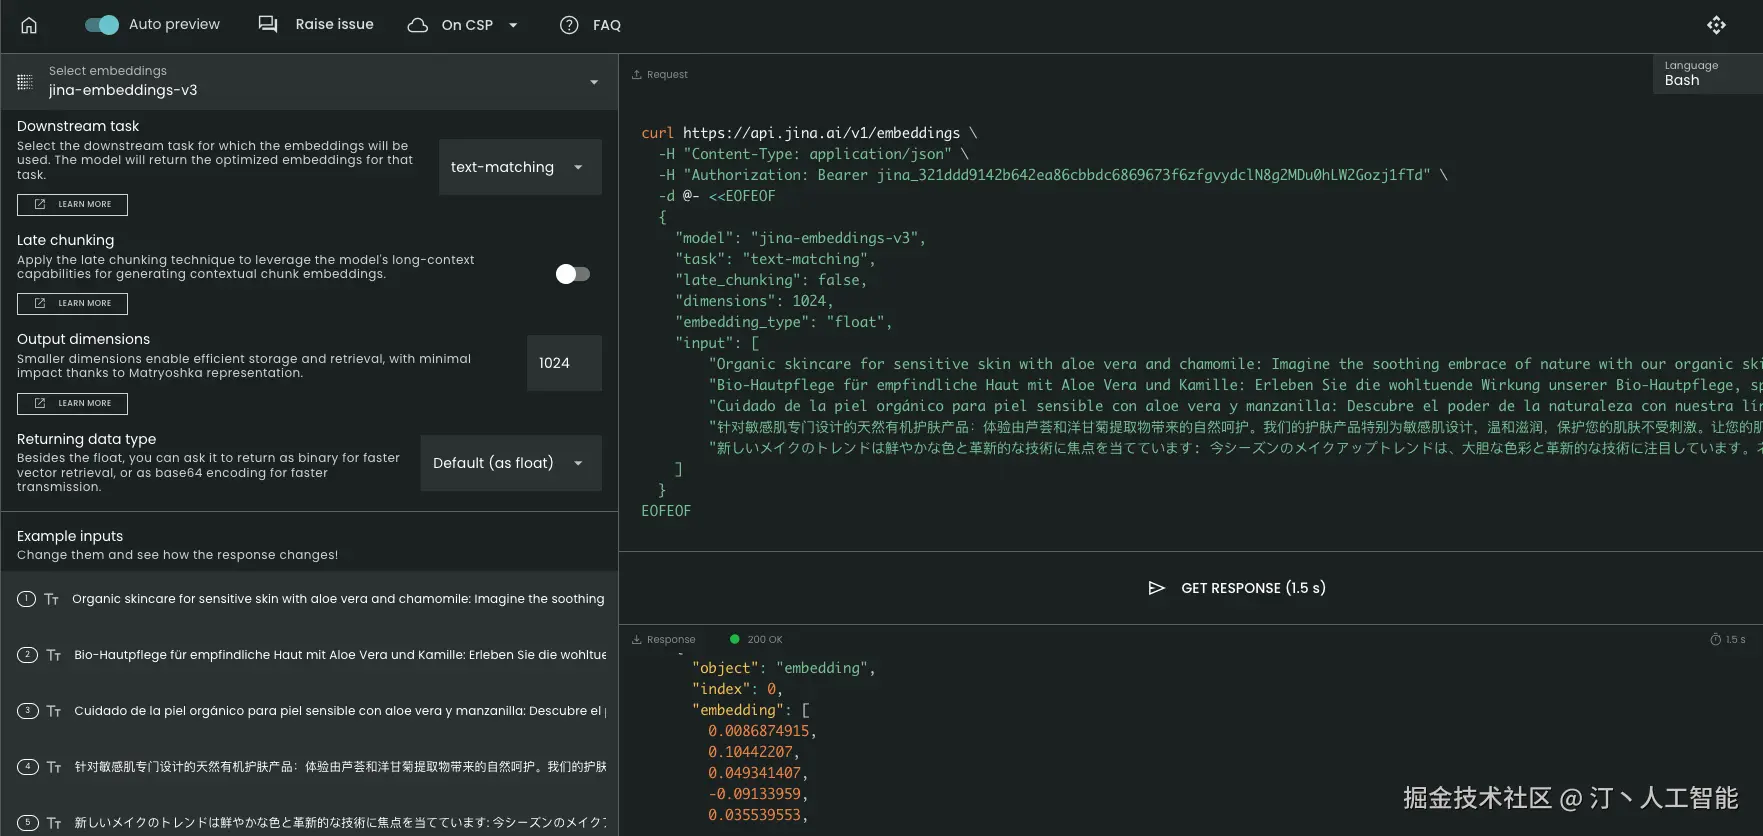Viewport: 1763px width, 836px height.
Task: Click the Raise issue menu item
Action: click(x=334, y=24)
